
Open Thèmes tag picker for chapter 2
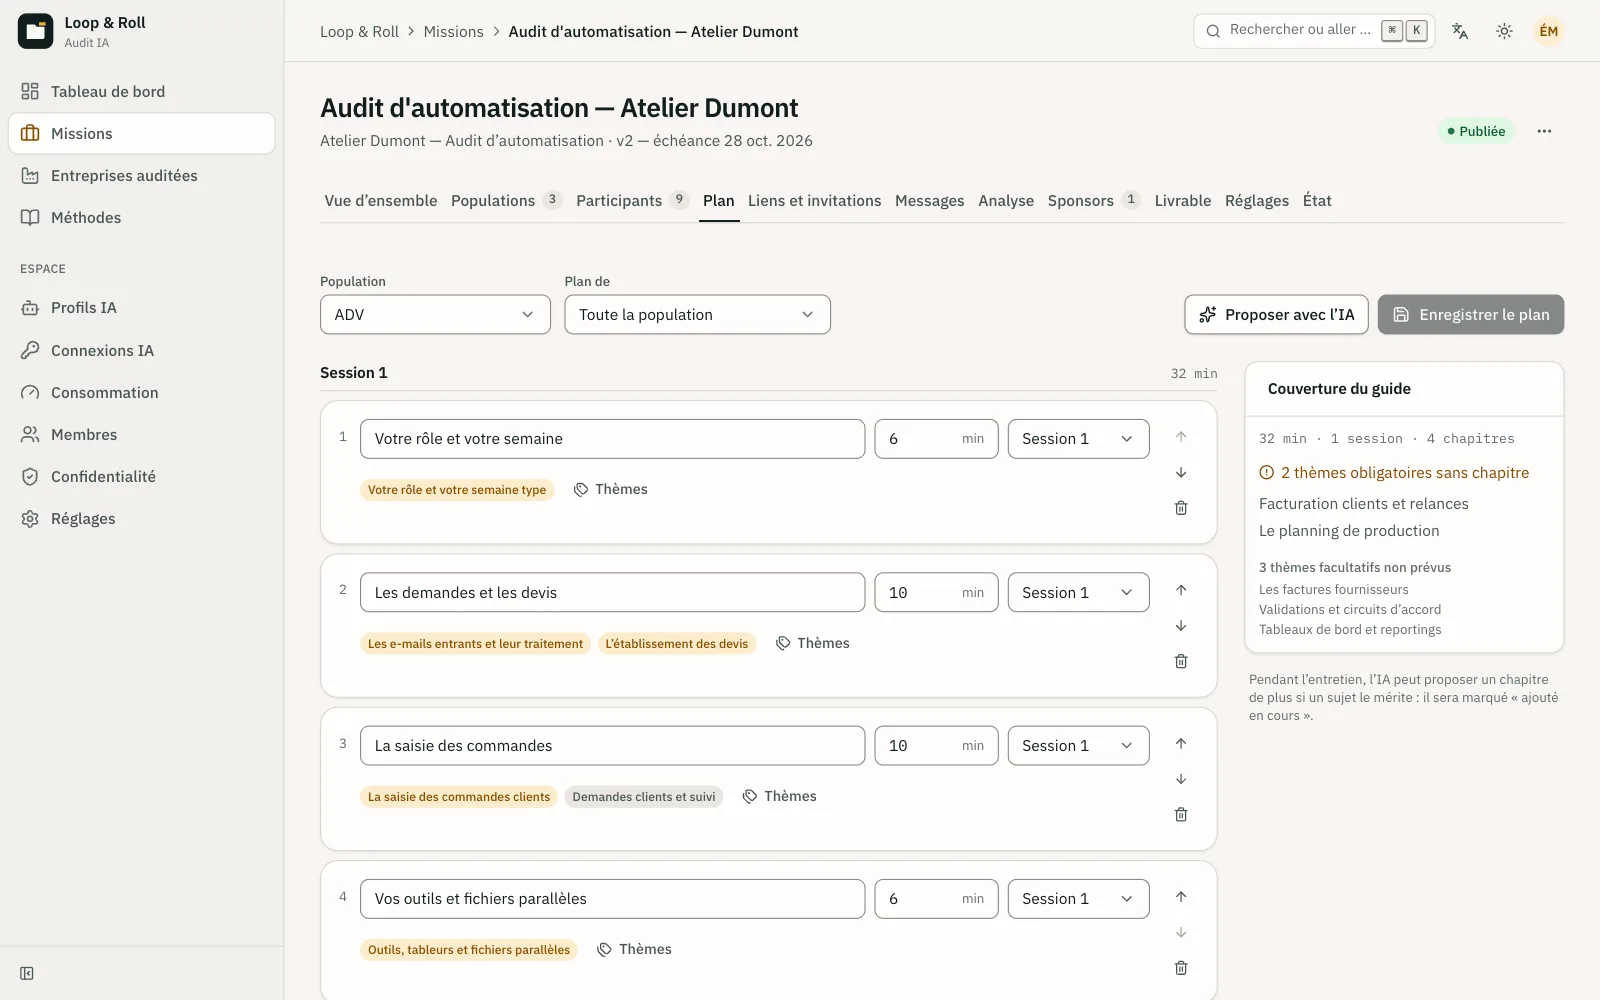tap(813, 643)
